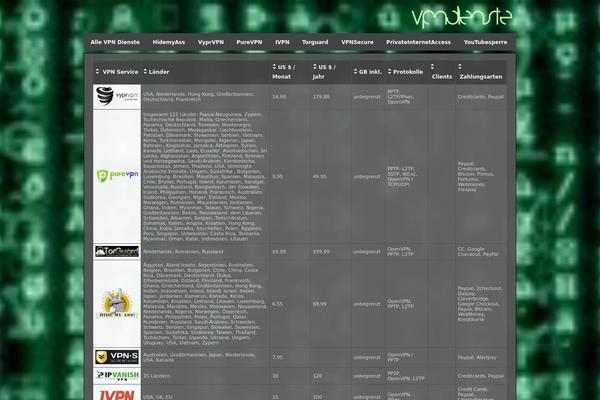600x400 pixels.
Task: Select TorGuard 'unbegrenzt' data cell
Action: click(367, 252)
